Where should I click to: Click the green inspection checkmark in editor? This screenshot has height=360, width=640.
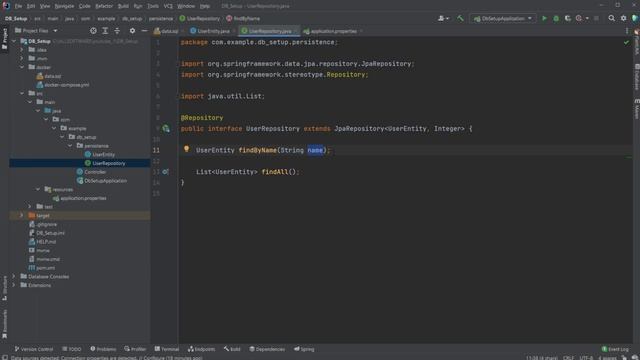(626, 42)
